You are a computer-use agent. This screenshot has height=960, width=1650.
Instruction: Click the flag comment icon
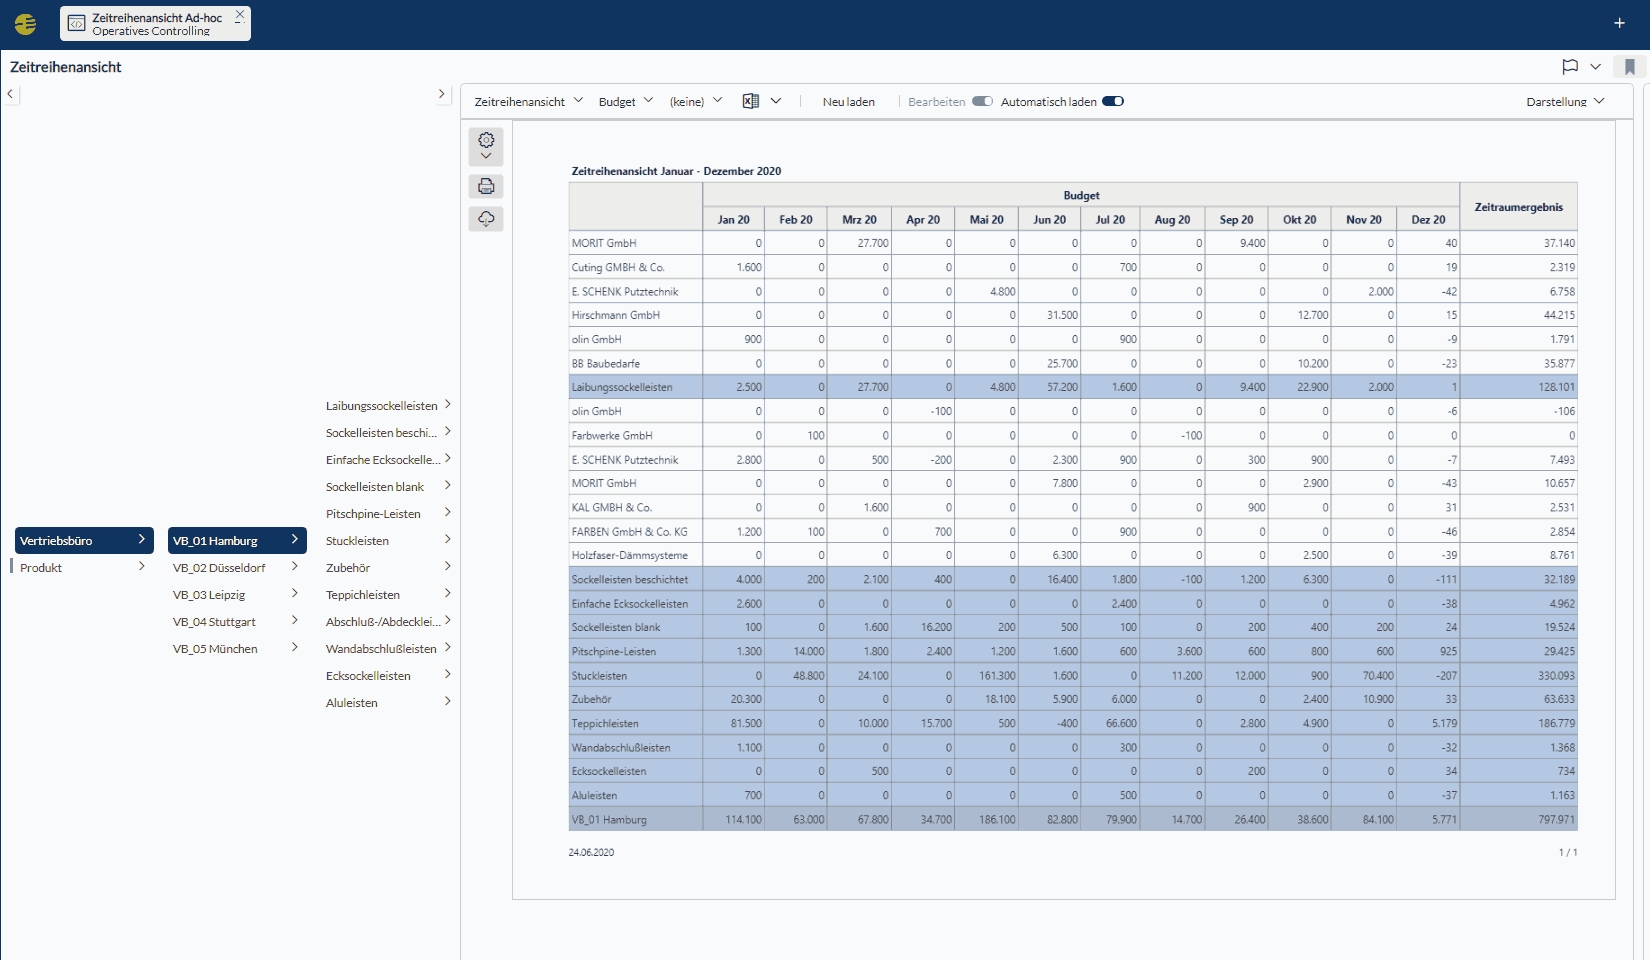[1570, 67]
